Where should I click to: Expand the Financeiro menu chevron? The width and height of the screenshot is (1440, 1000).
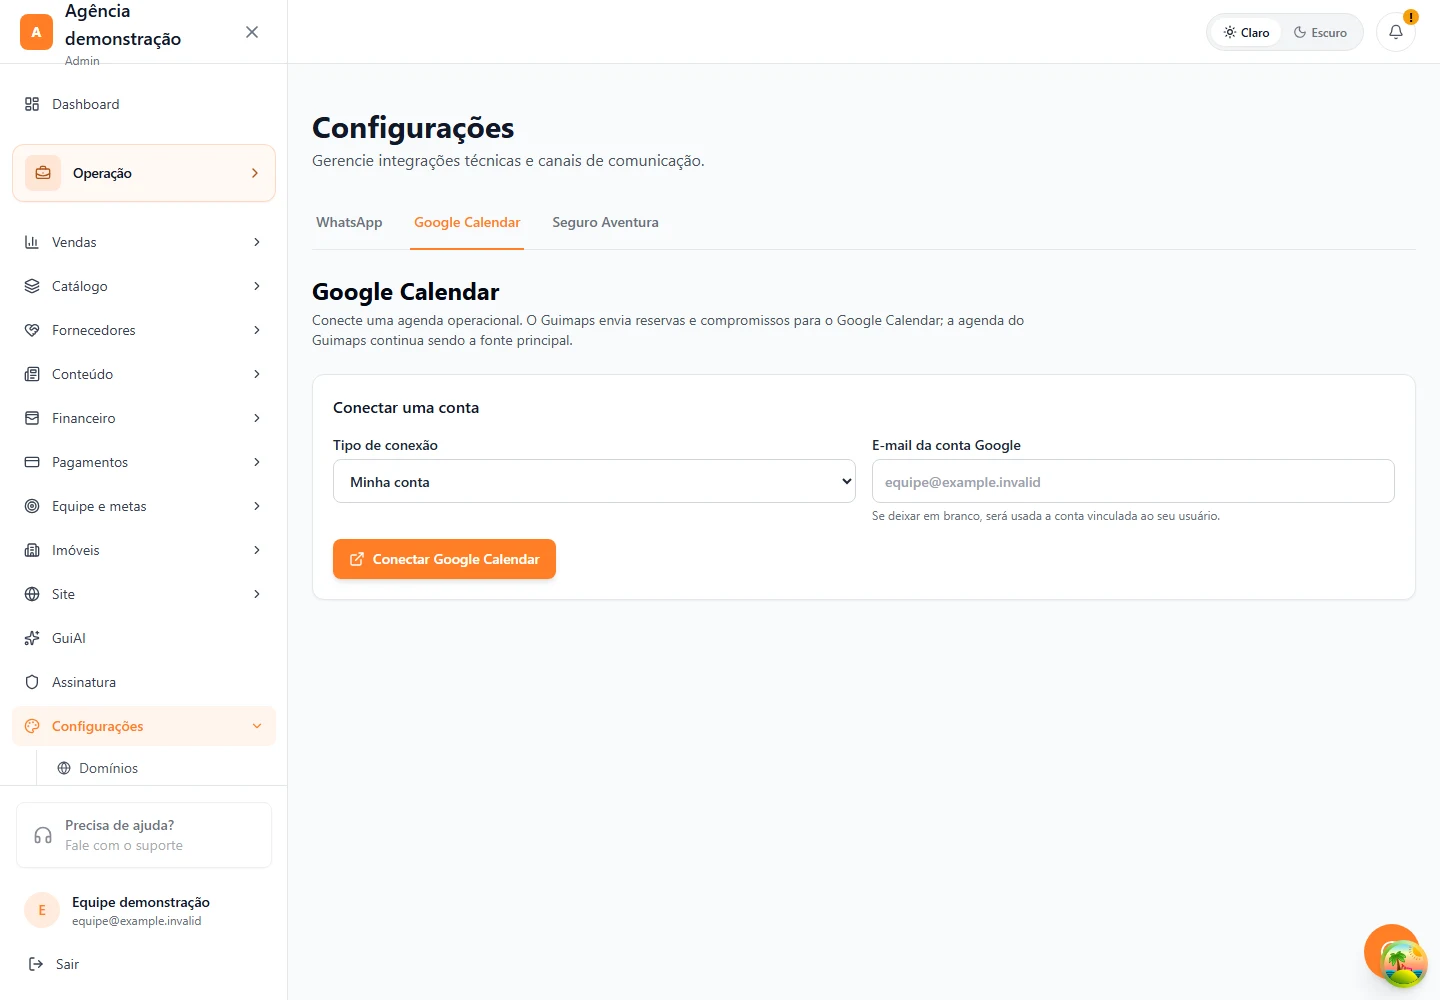[257, 418]
